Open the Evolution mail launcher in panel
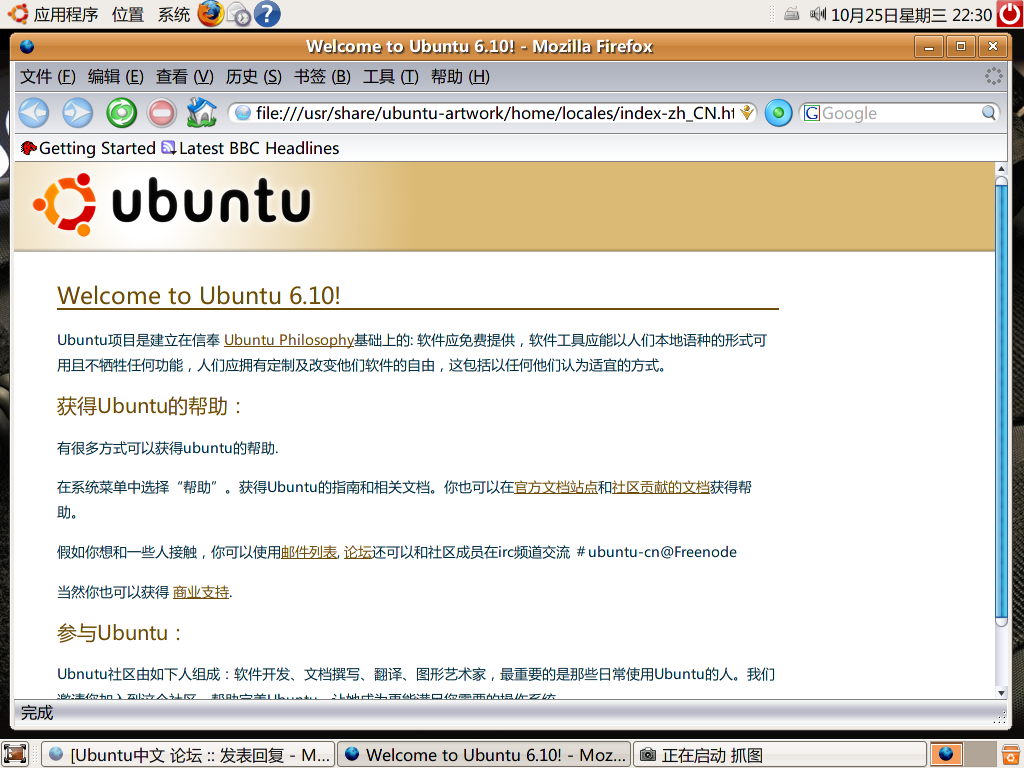This screenshot has height=768, width=1024. (239, 14)
